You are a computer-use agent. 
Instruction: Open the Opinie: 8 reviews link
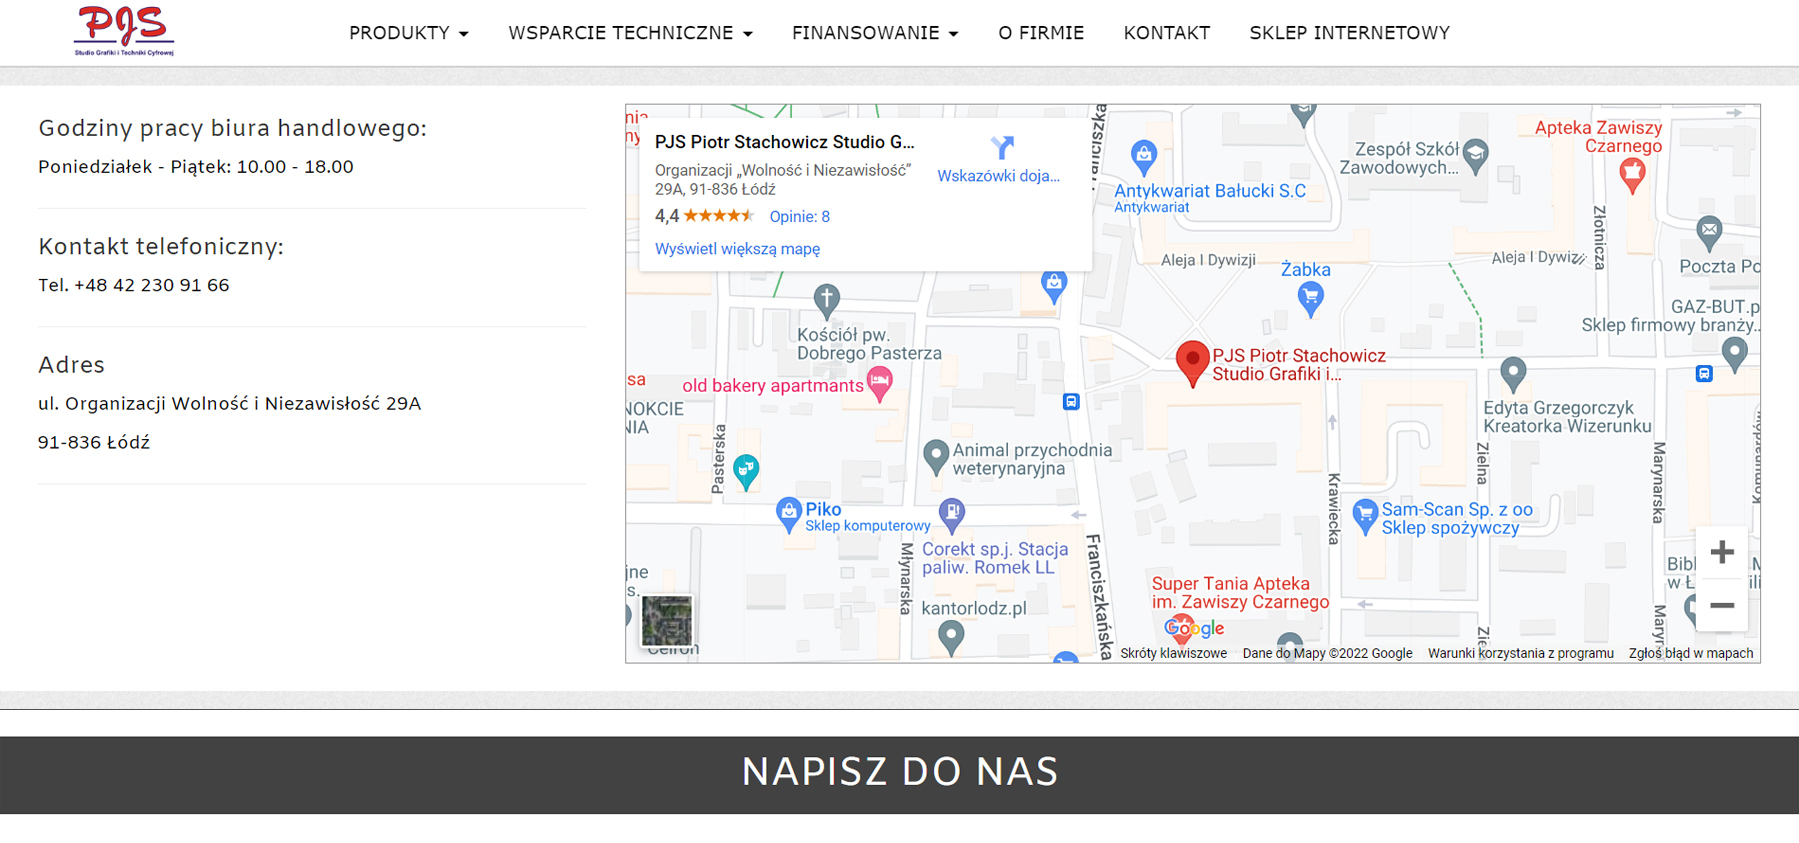click(x=799, y=216)
